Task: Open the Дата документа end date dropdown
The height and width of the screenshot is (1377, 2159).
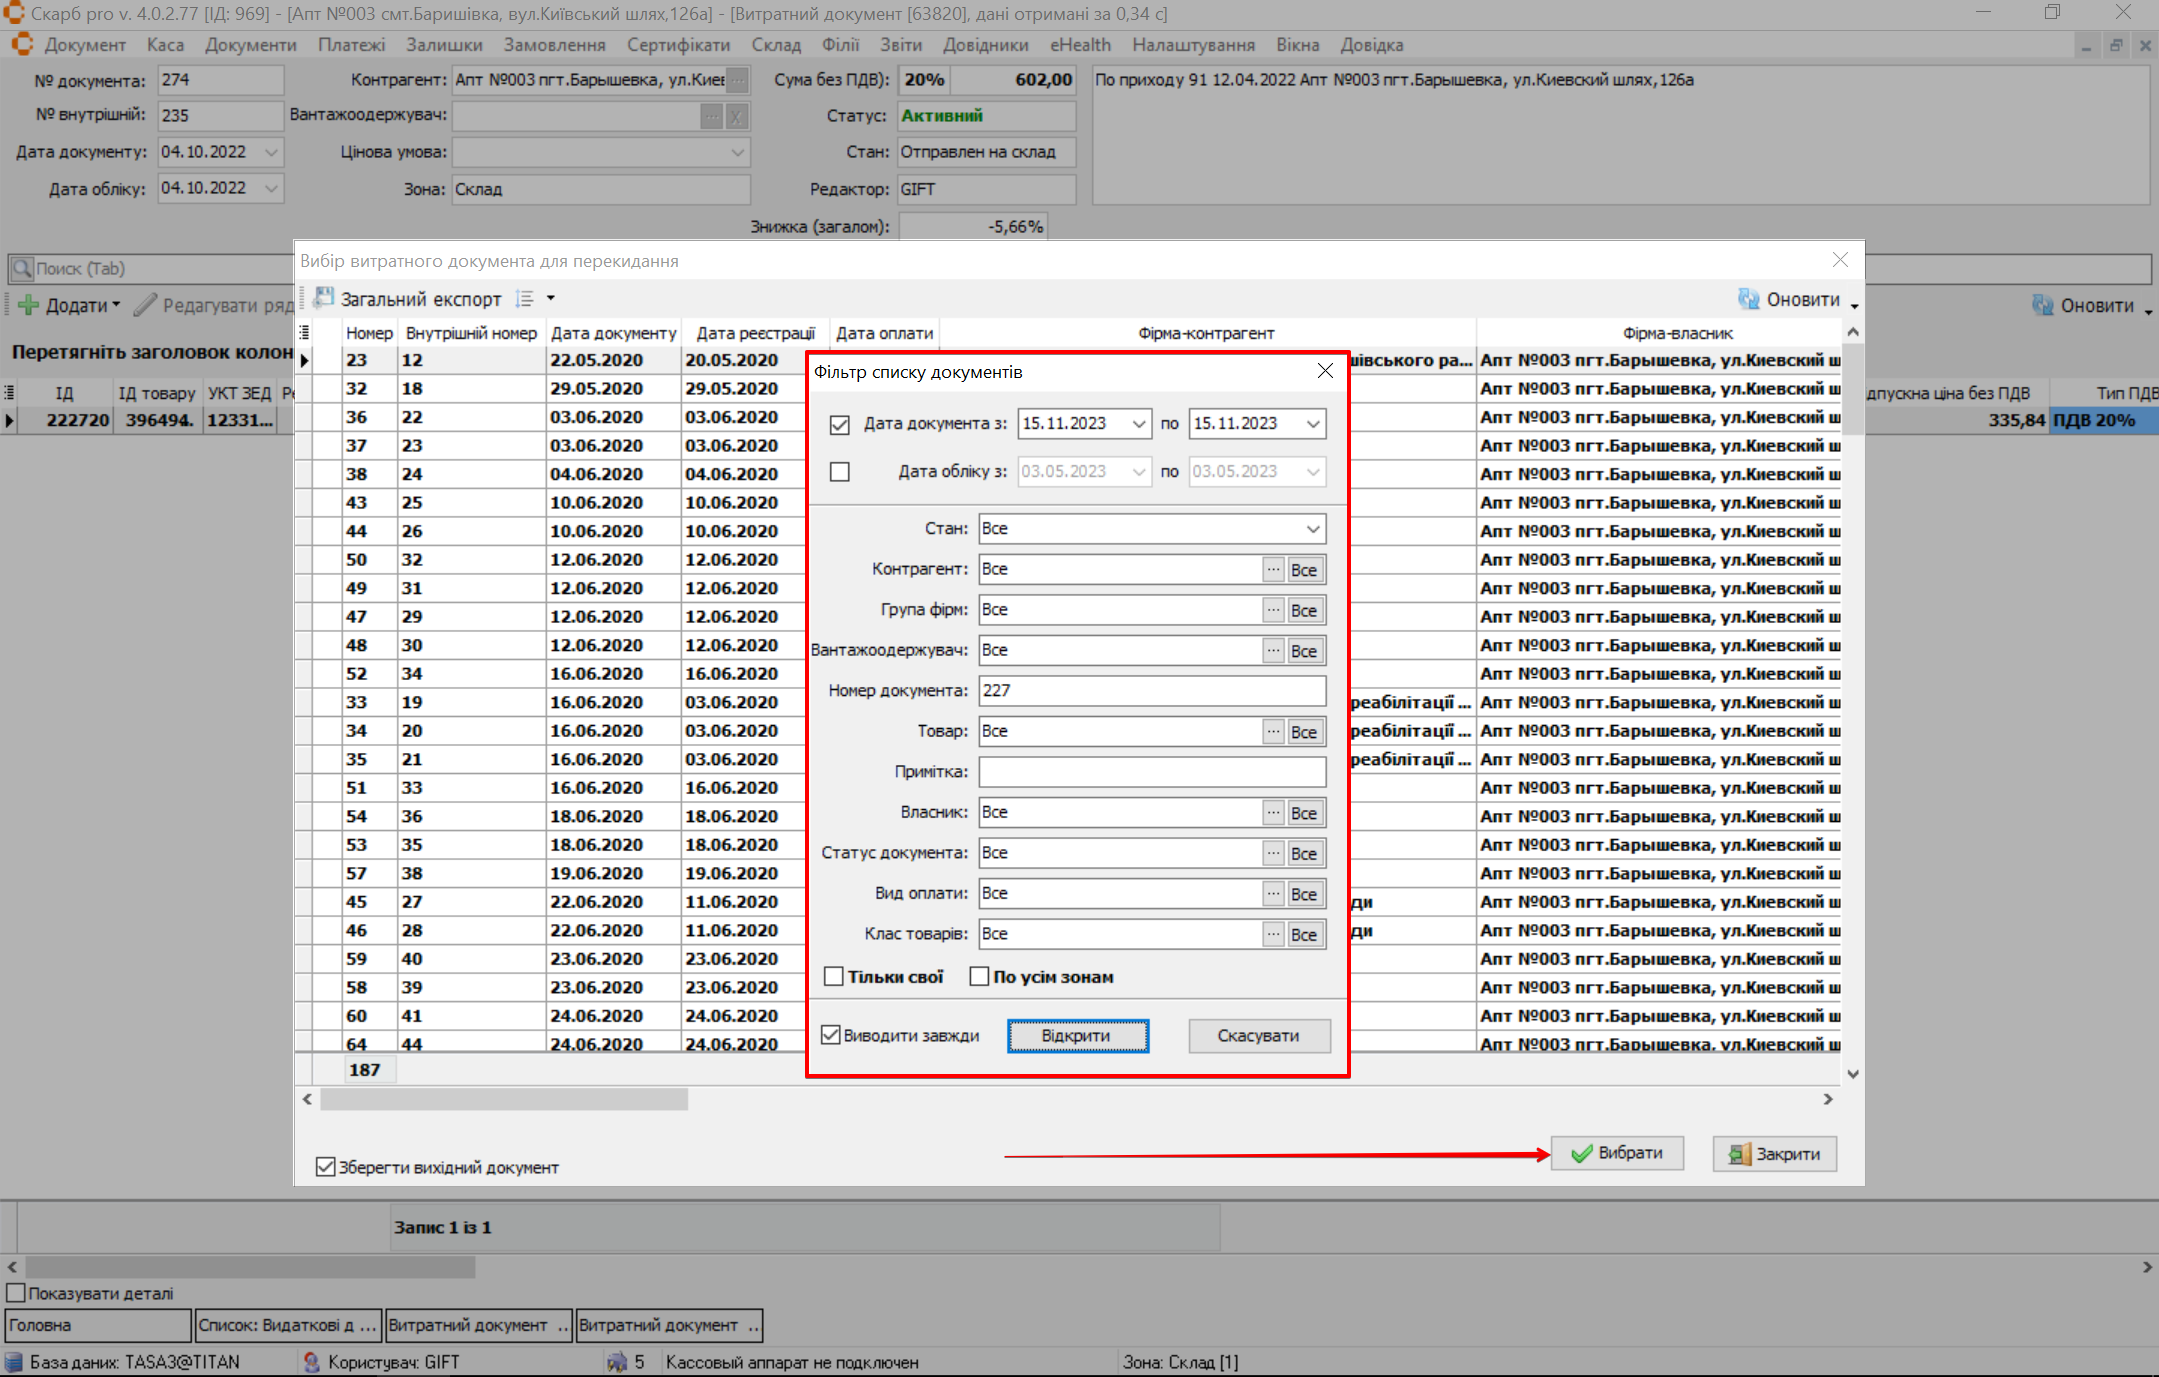Action: coord(1312,424)
